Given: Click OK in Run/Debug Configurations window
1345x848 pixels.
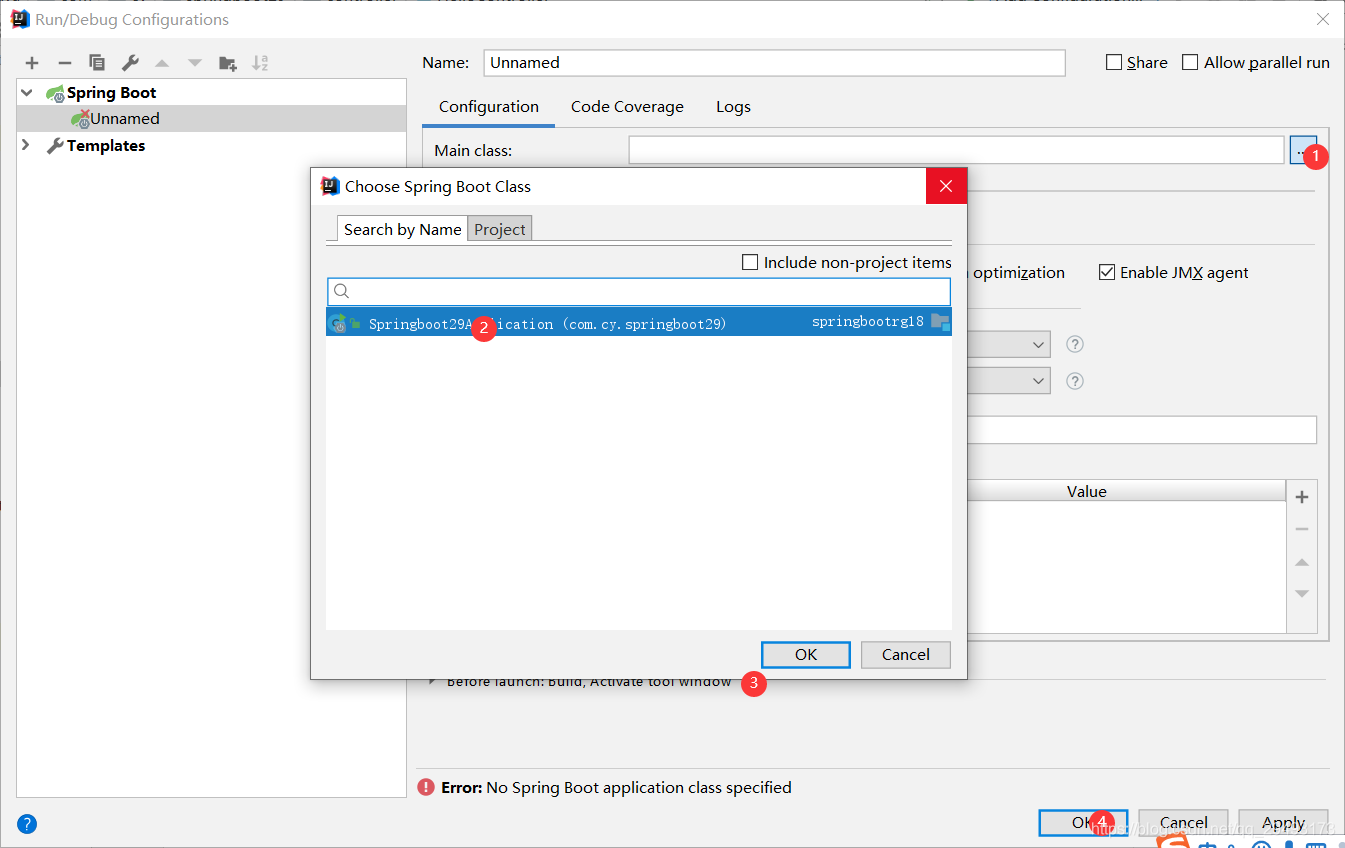Looking at the screenshot, I should (x=1083, y=823).
